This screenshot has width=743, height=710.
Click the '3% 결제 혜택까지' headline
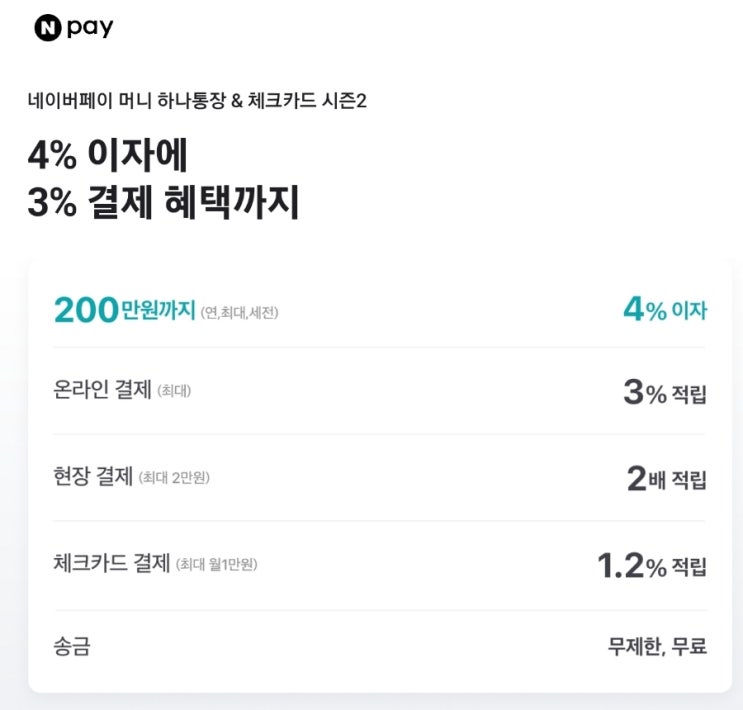click(163, 202)
